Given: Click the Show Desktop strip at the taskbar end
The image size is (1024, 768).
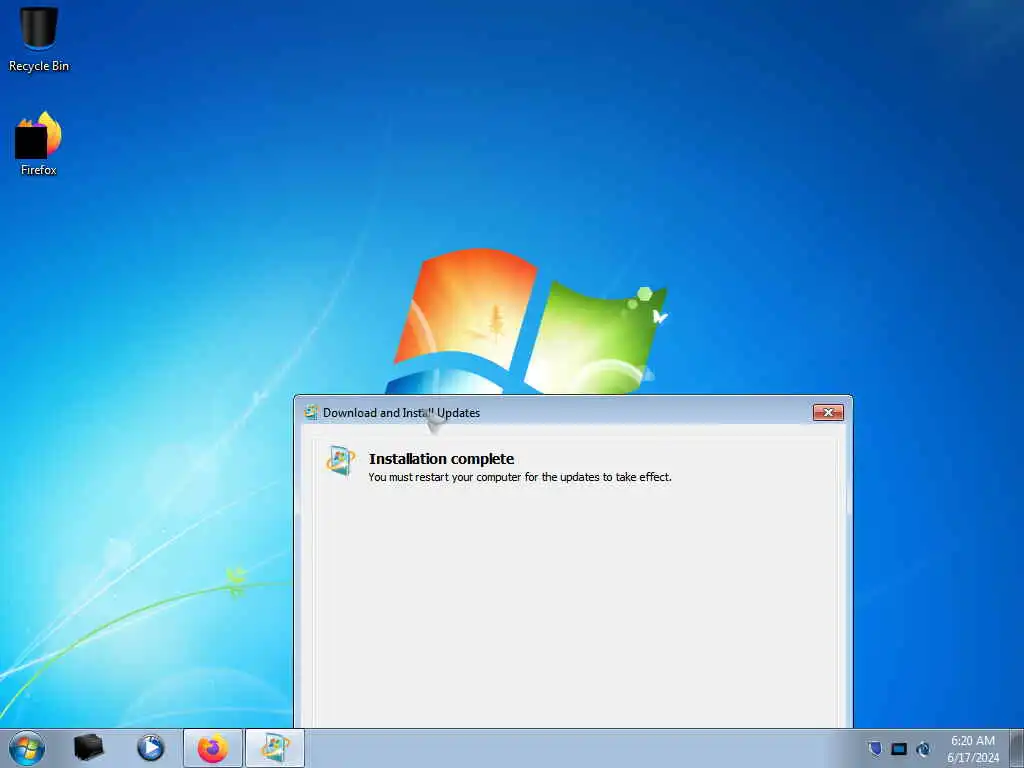Looking at the screenshot, I should pyautogui.click(x=1017, y=748).
